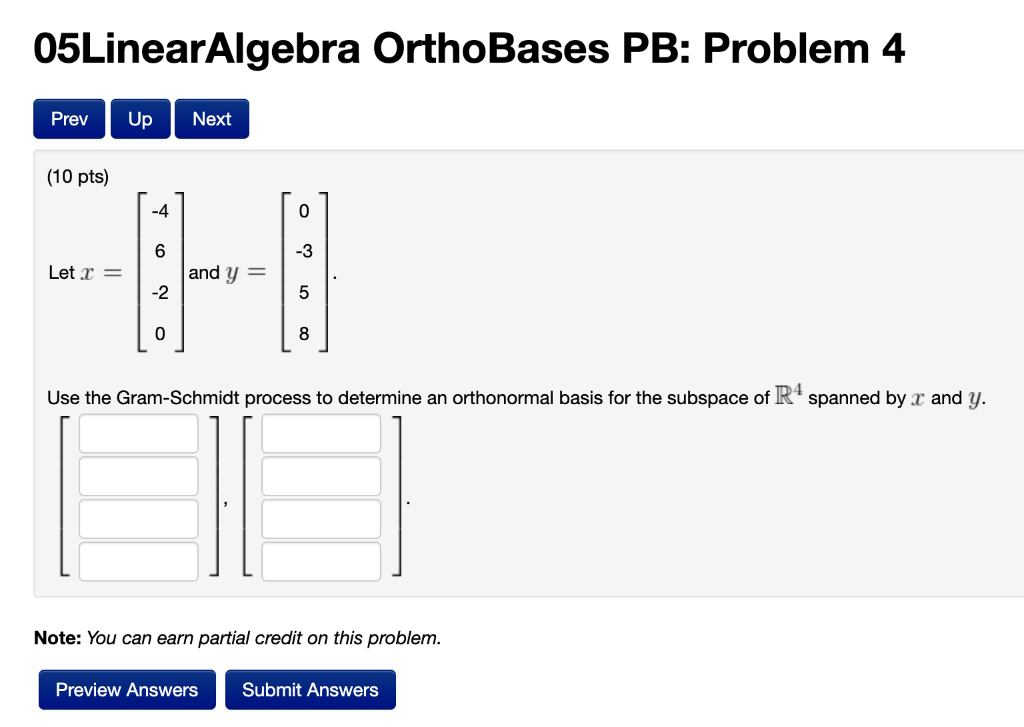Click the second entry box of the first answer vector

pyautogui.click(x=138, y=476)
